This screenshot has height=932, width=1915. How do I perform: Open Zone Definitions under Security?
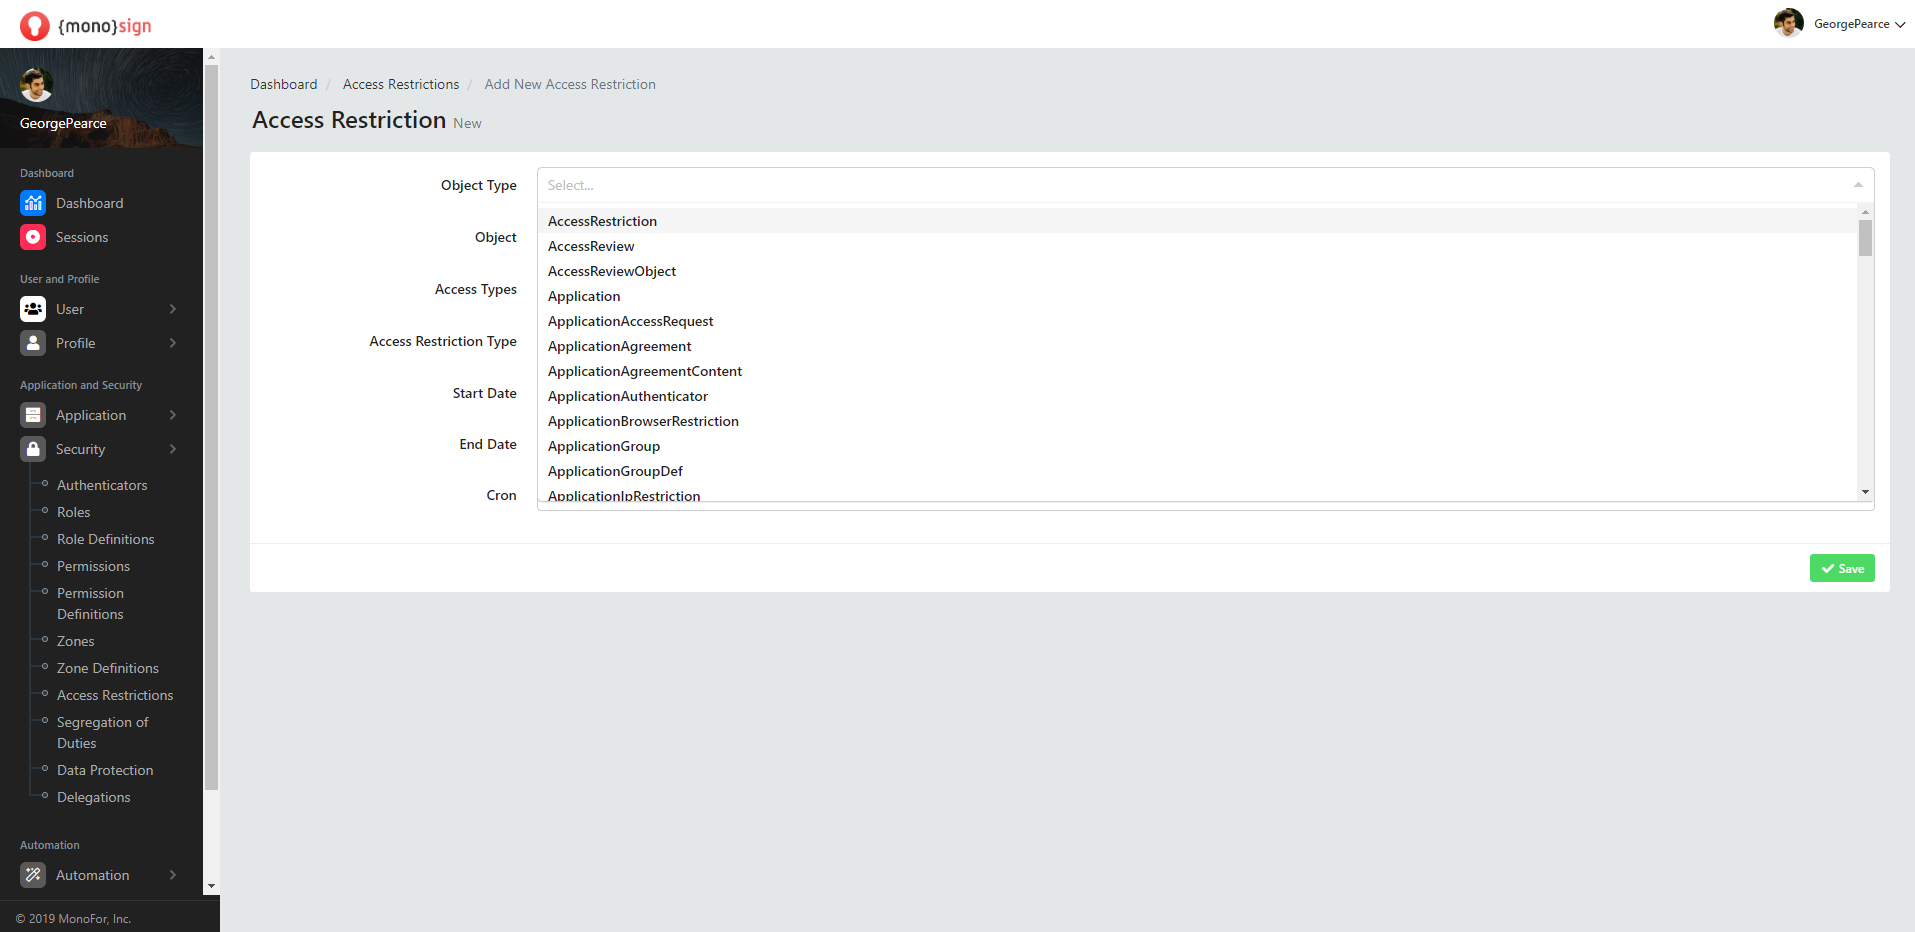[107, 668]
